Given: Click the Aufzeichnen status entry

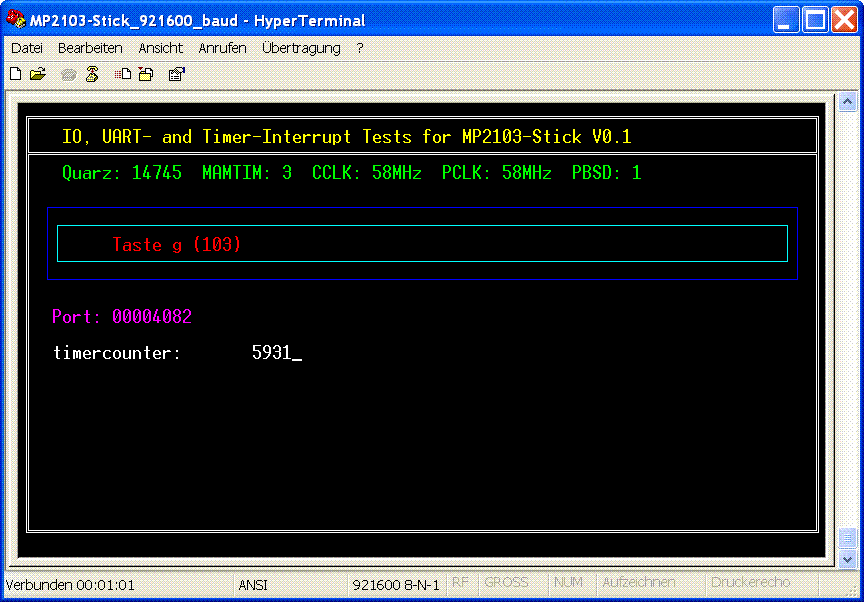Looking at the screenshot, I should click(x=639, y=583).
